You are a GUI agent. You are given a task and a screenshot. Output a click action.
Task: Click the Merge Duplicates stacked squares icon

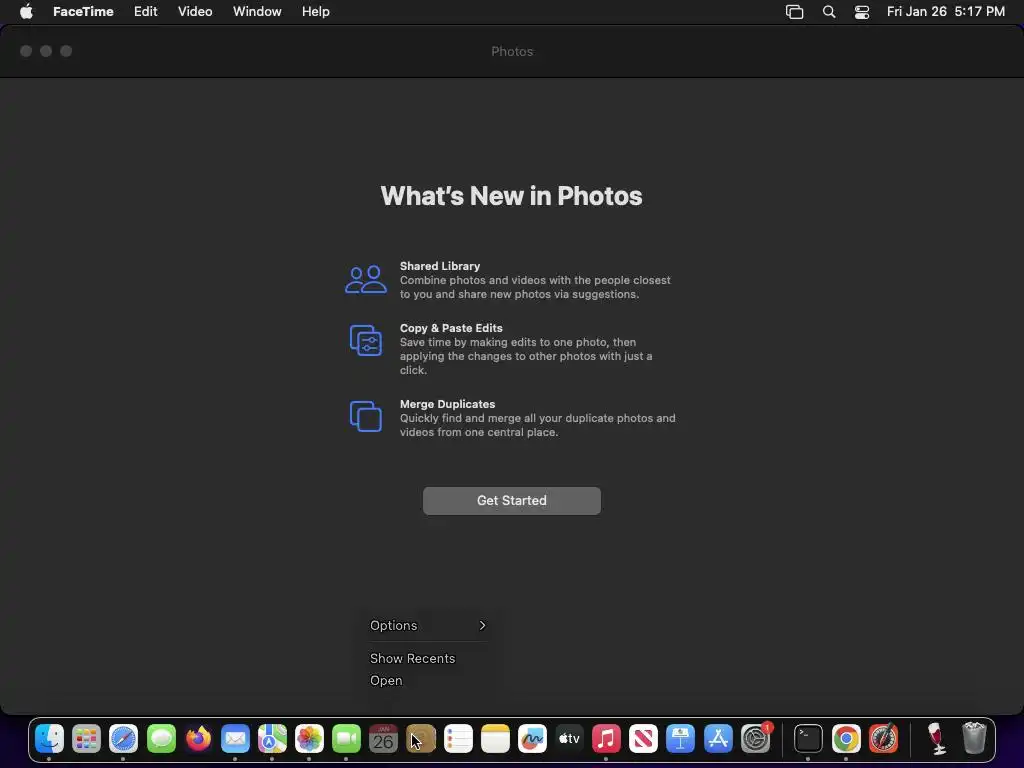click(366, 416)
